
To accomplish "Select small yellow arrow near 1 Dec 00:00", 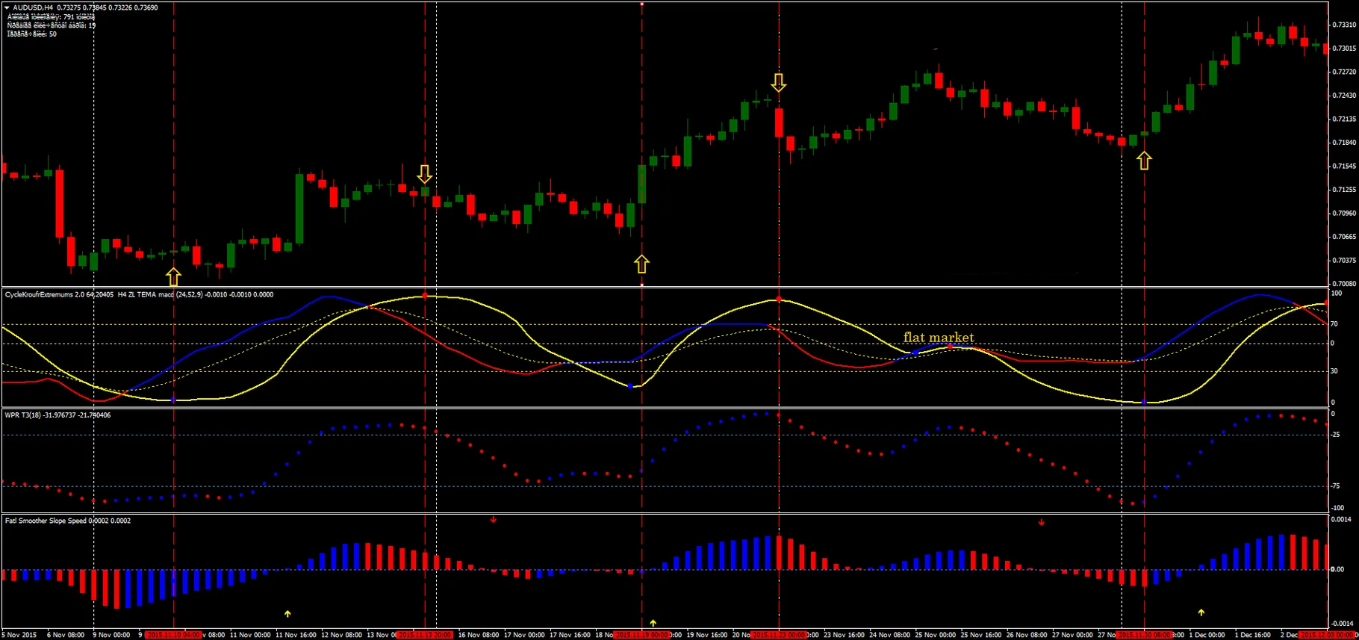I will [x=1201, y=612].
